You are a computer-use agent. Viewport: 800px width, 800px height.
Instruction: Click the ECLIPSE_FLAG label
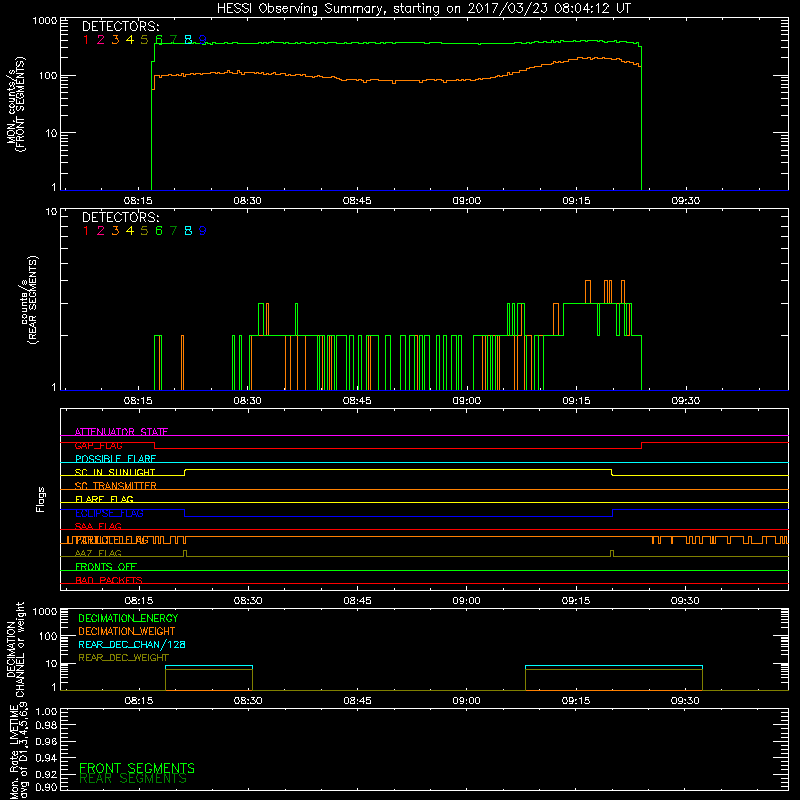pos(109,513)
